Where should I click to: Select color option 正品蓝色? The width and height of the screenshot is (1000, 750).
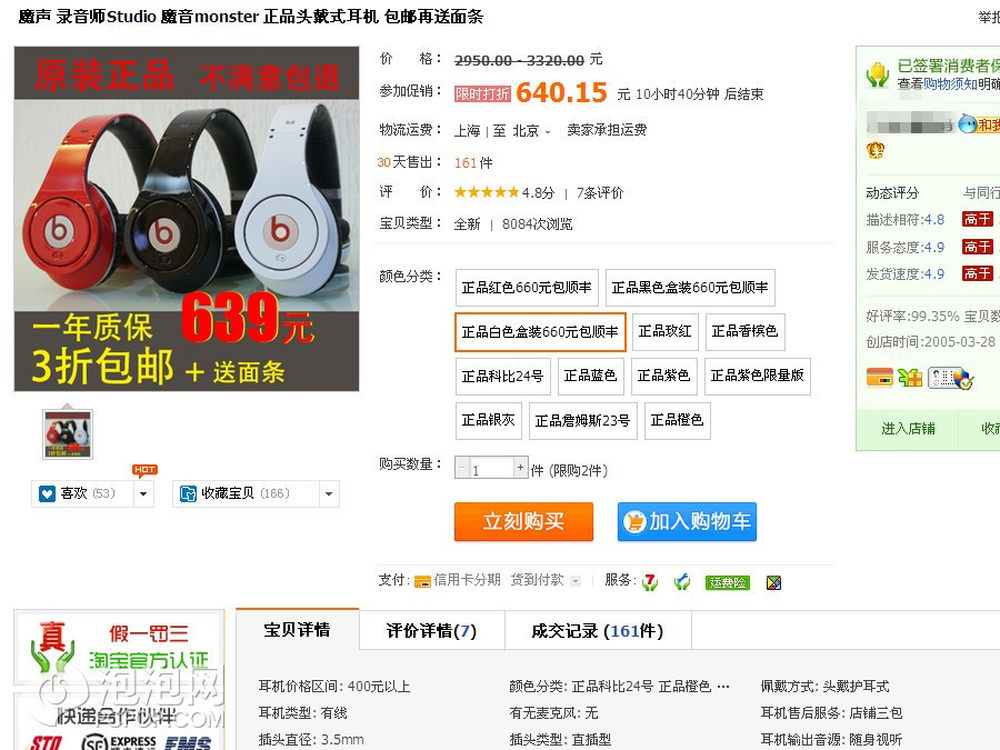point(591,376)
